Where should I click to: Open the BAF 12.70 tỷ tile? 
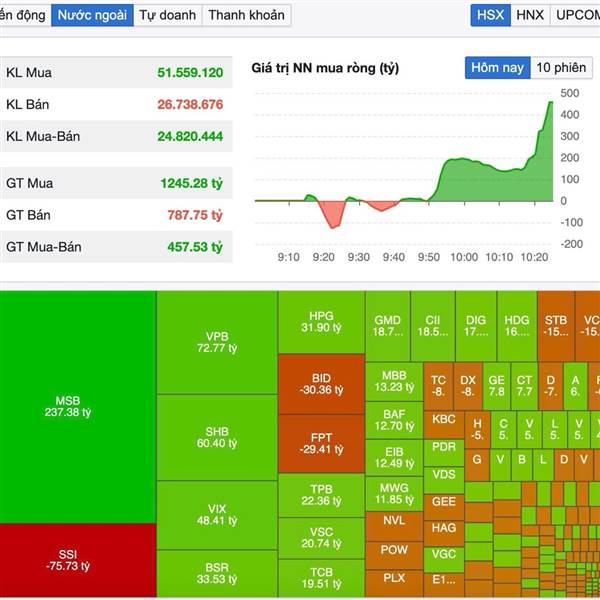(x=394, y=420)
